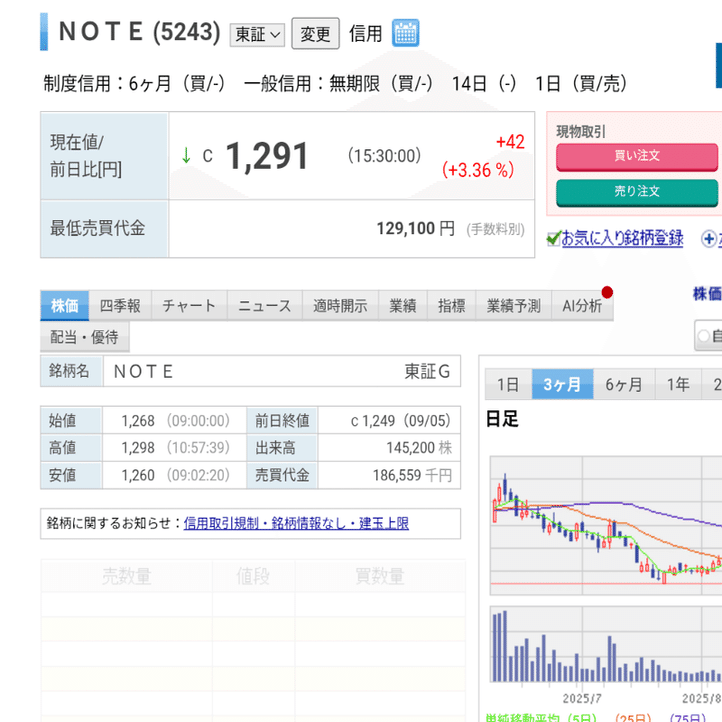Click the daily candlestick chart

(606, 525)
